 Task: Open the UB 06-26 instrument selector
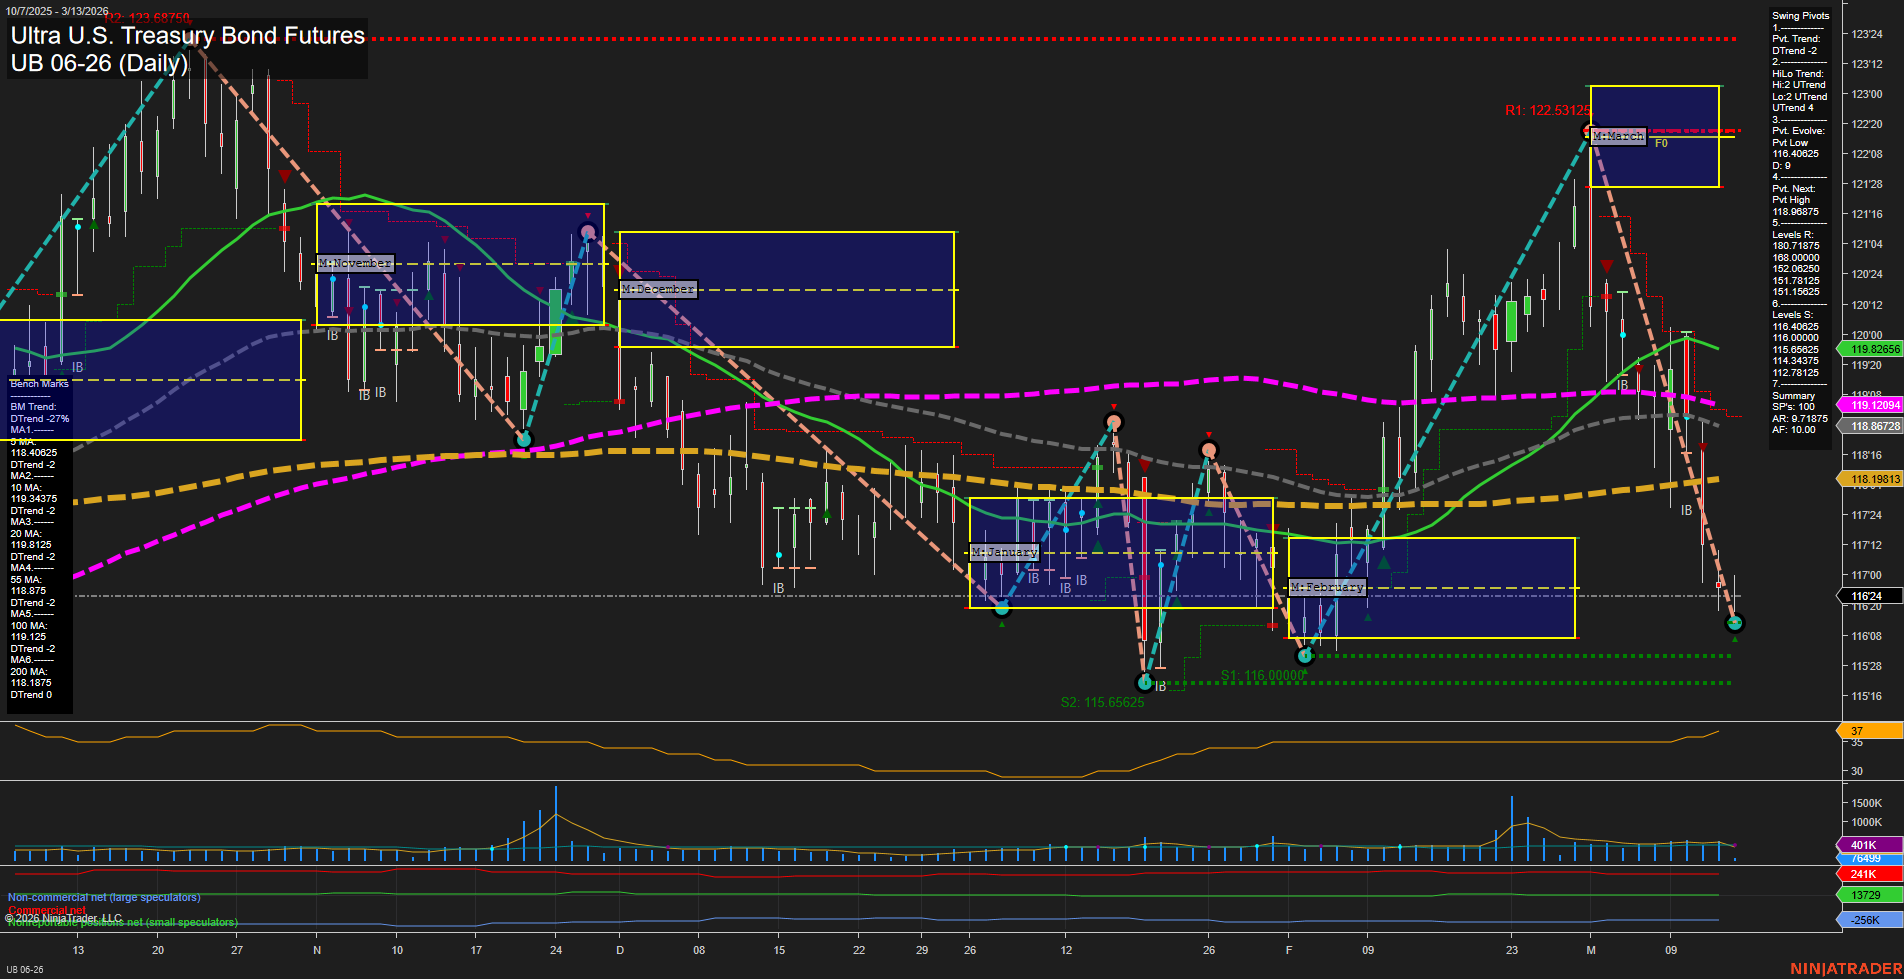click(x=26, y=971)
